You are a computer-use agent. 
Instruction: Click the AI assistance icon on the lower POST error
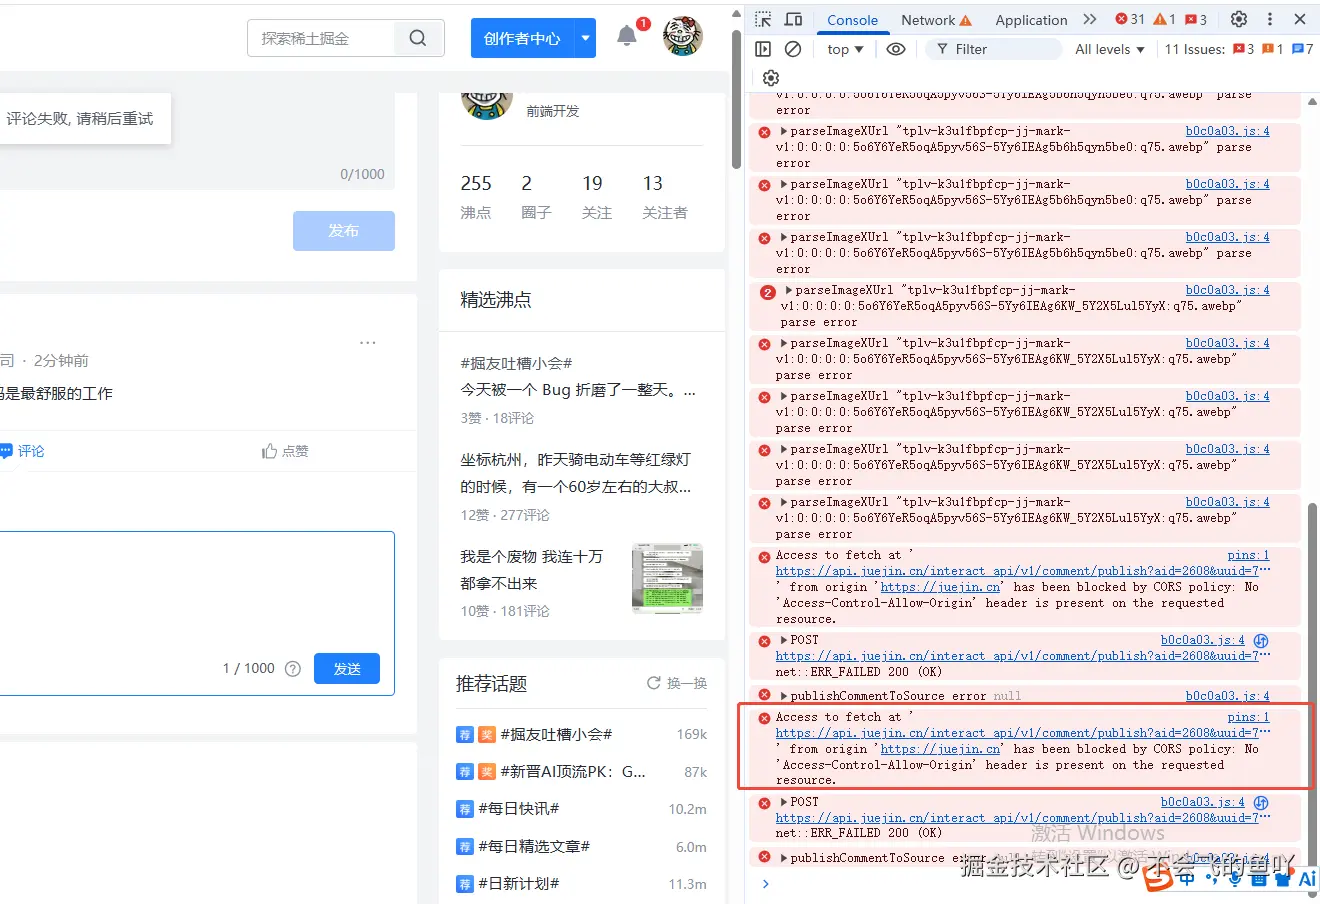pyautogui.click(x=1261, y=802)
